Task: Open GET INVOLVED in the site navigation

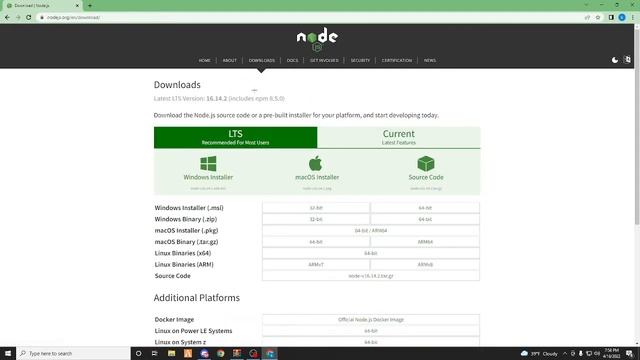Action: pos(324,60)
